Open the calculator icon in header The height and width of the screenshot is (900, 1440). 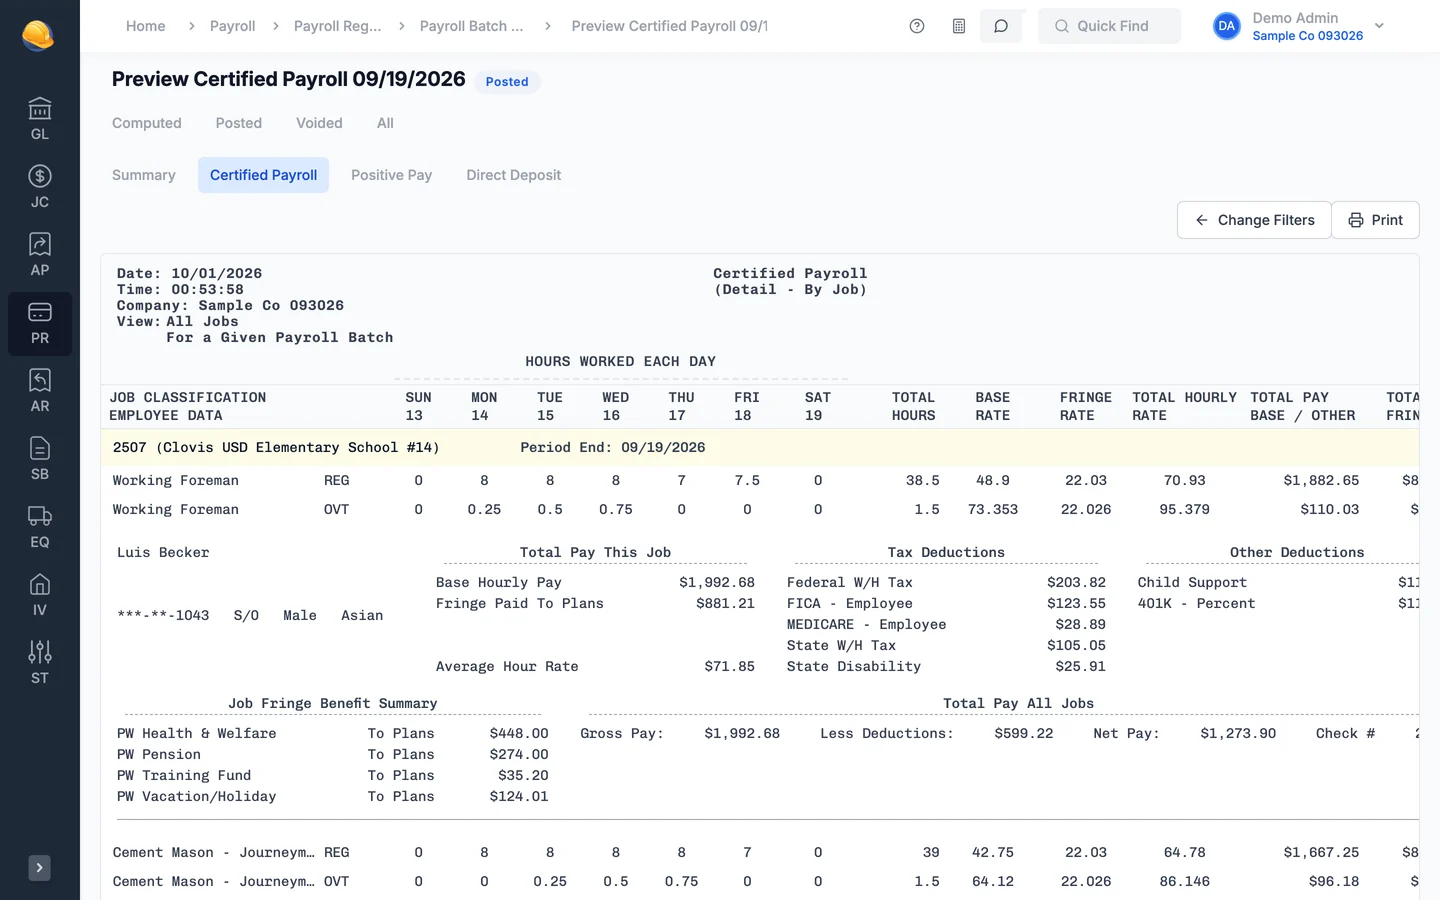click(959, 26)
